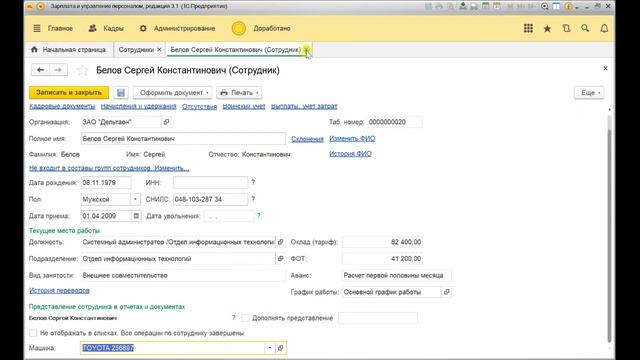Click the Полное имя input field
The image size is (640, 360).
(183, 139)
